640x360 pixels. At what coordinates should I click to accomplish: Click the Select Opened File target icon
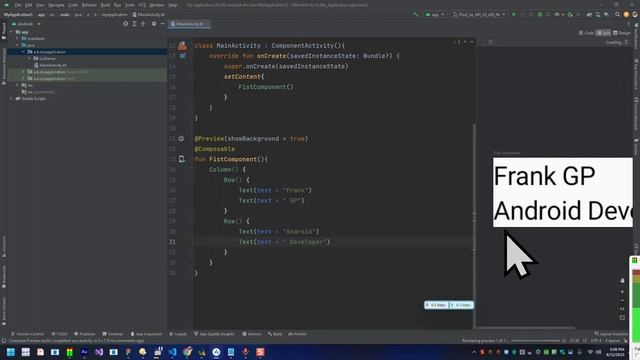pyautogui.click(x=125, y=24)
